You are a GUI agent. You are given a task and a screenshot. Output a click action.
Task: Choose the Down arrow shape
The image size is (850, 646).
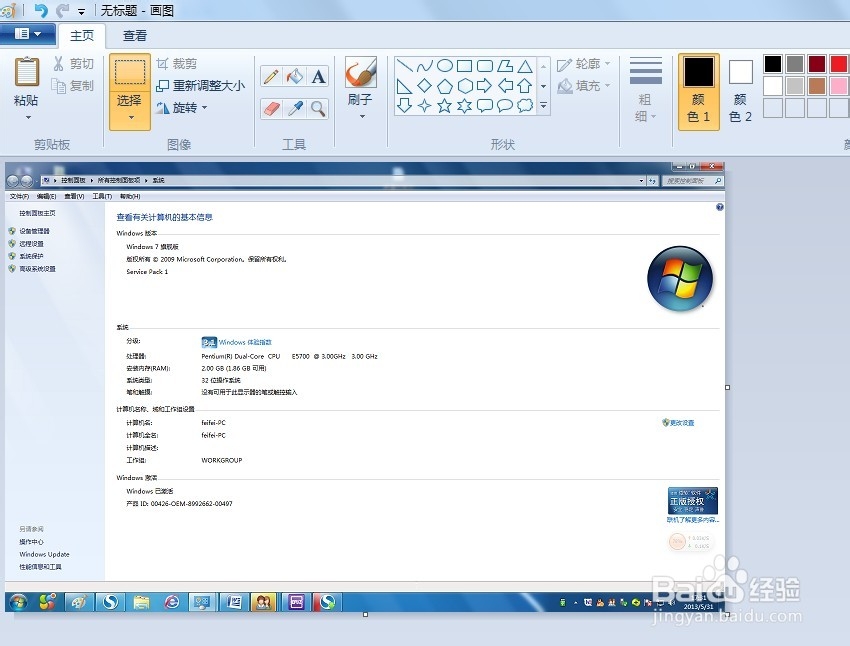tap(404, 105)
